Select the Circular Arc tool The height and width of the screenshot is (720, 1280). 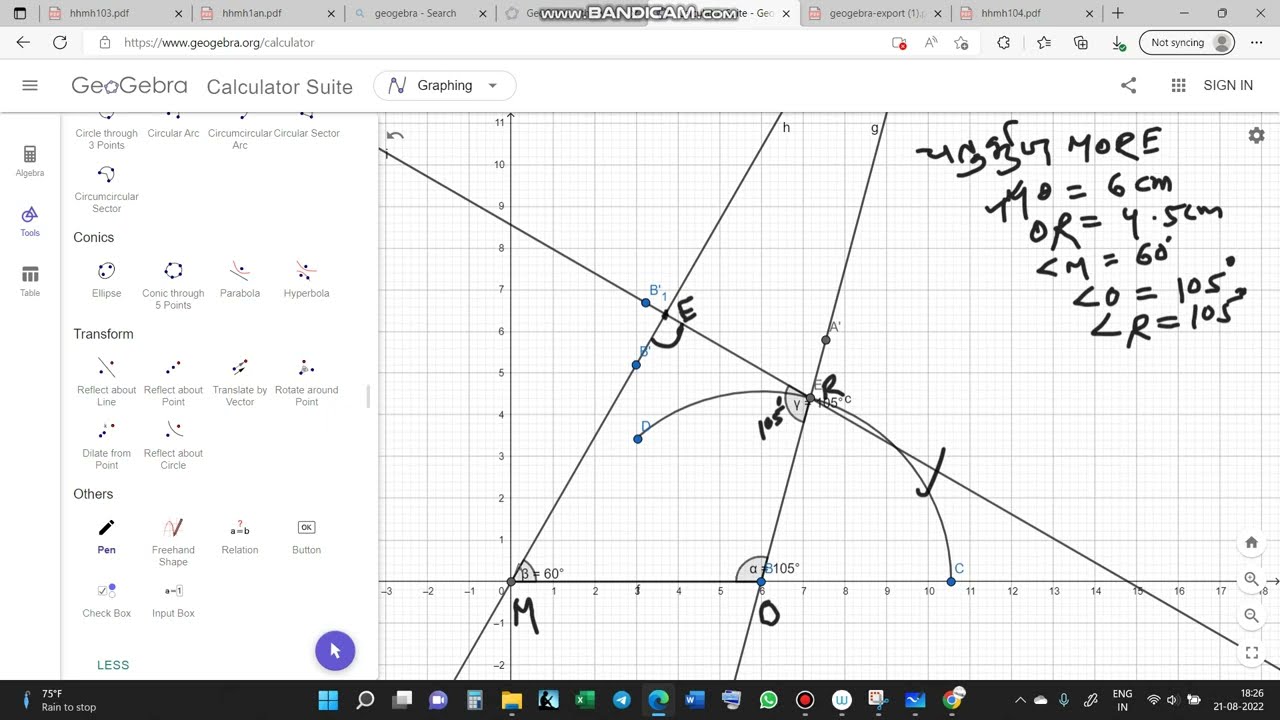[173, 127]
